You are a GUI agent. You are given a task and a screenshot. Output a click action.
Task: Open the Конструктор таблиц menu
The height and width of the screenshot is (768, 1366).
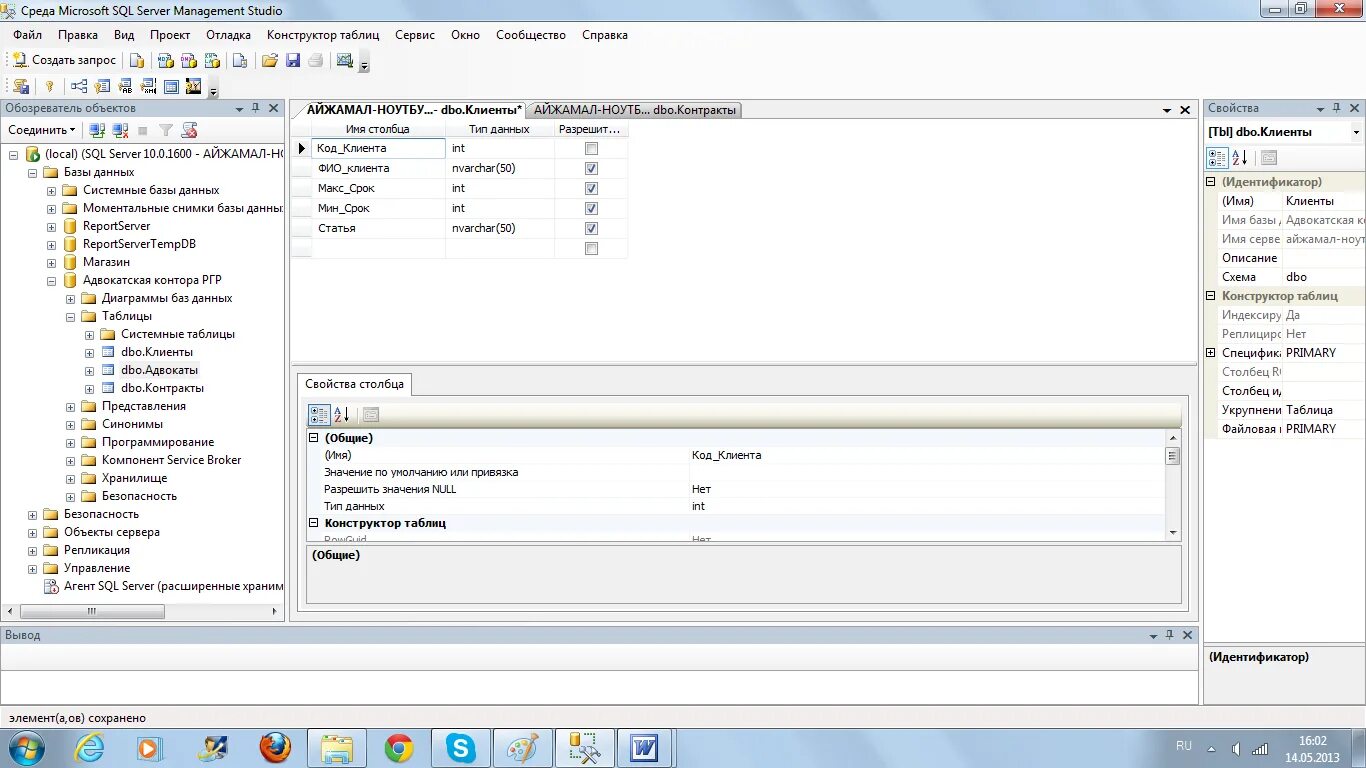(323, 35)
